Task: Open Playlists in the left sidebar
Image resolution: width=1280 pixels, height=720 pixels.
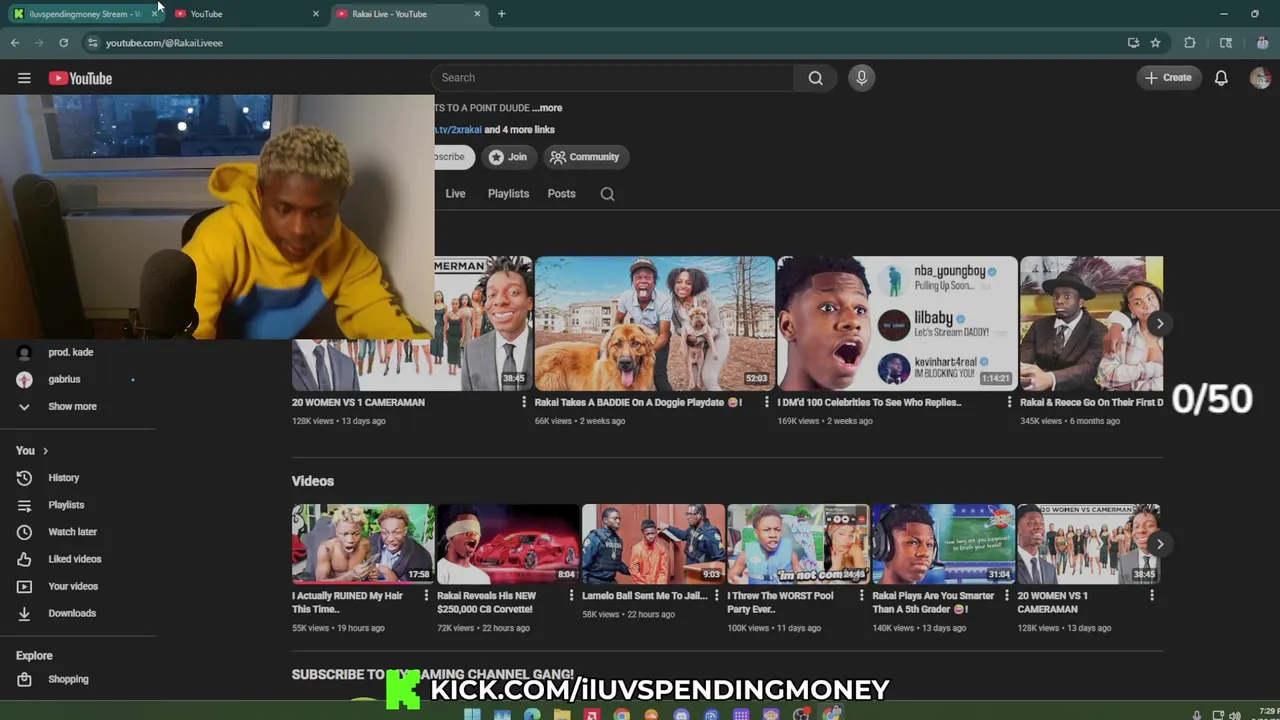Action: point(66,505)
